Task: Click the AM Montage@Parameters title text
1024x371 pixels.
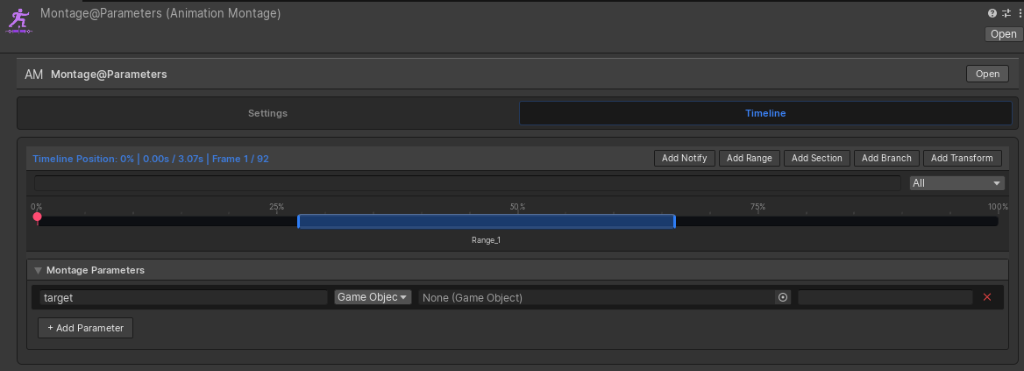Action: (x=96, y=74)
